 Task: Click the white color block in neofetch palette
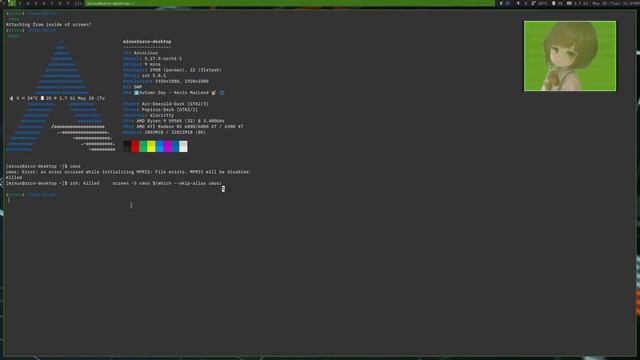coord(183,146)
